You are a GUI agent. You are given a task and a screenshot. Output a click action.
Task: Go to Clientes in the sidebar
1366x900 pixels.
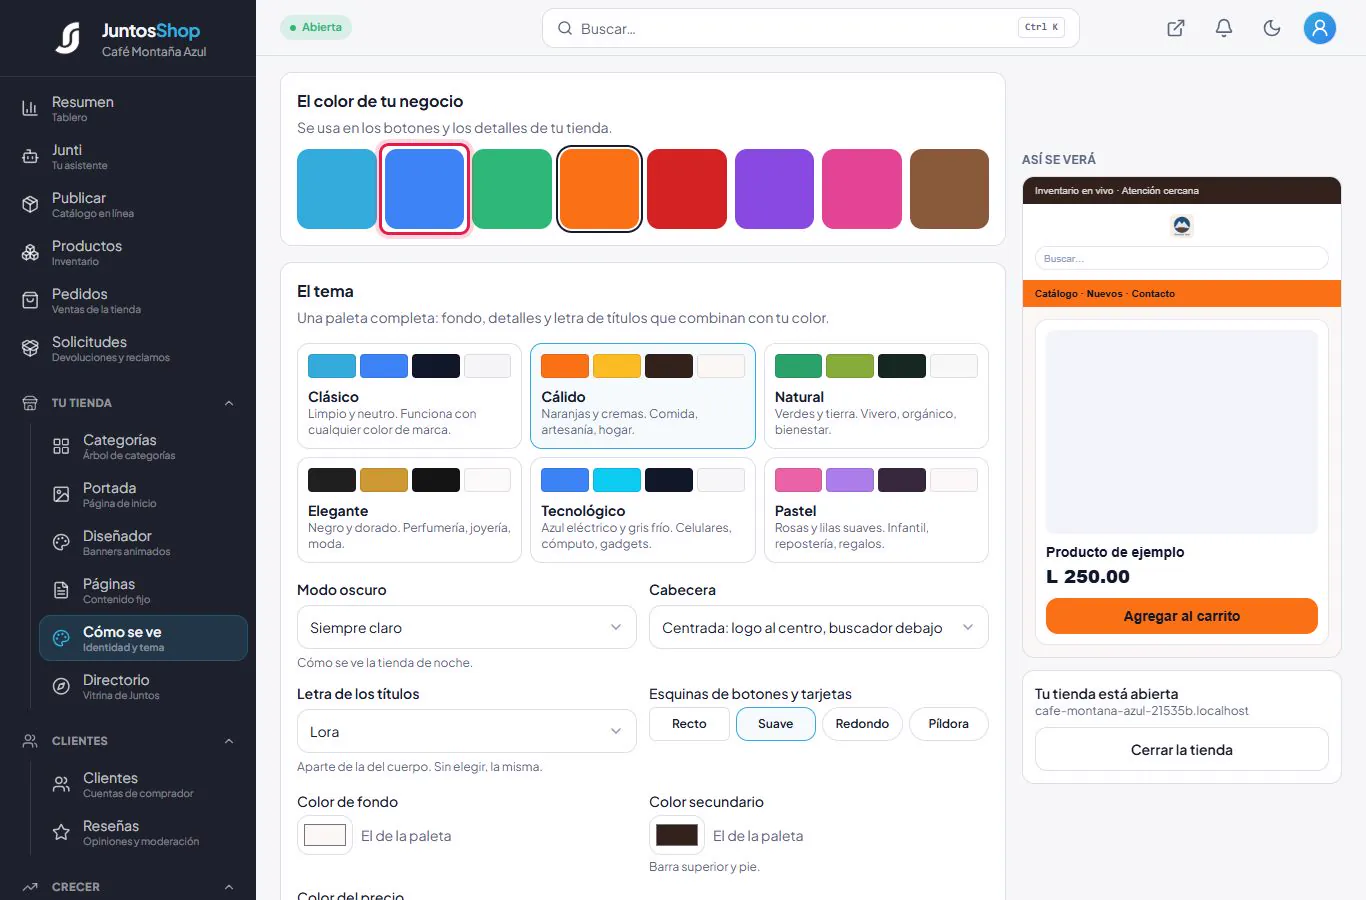[143, 784]
